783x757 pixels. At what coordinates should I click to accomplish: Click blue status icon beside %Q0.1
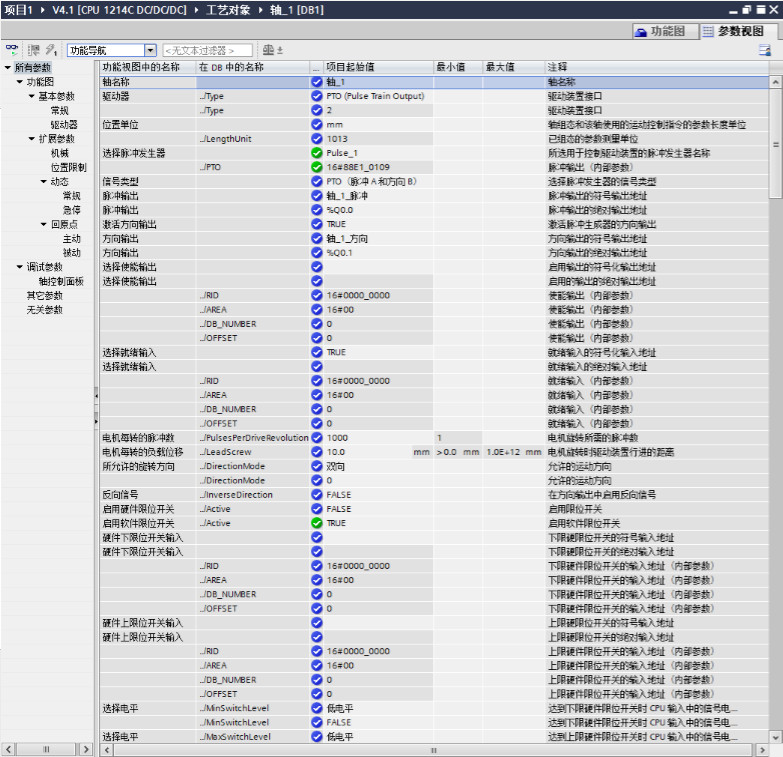tap(317, 253)
